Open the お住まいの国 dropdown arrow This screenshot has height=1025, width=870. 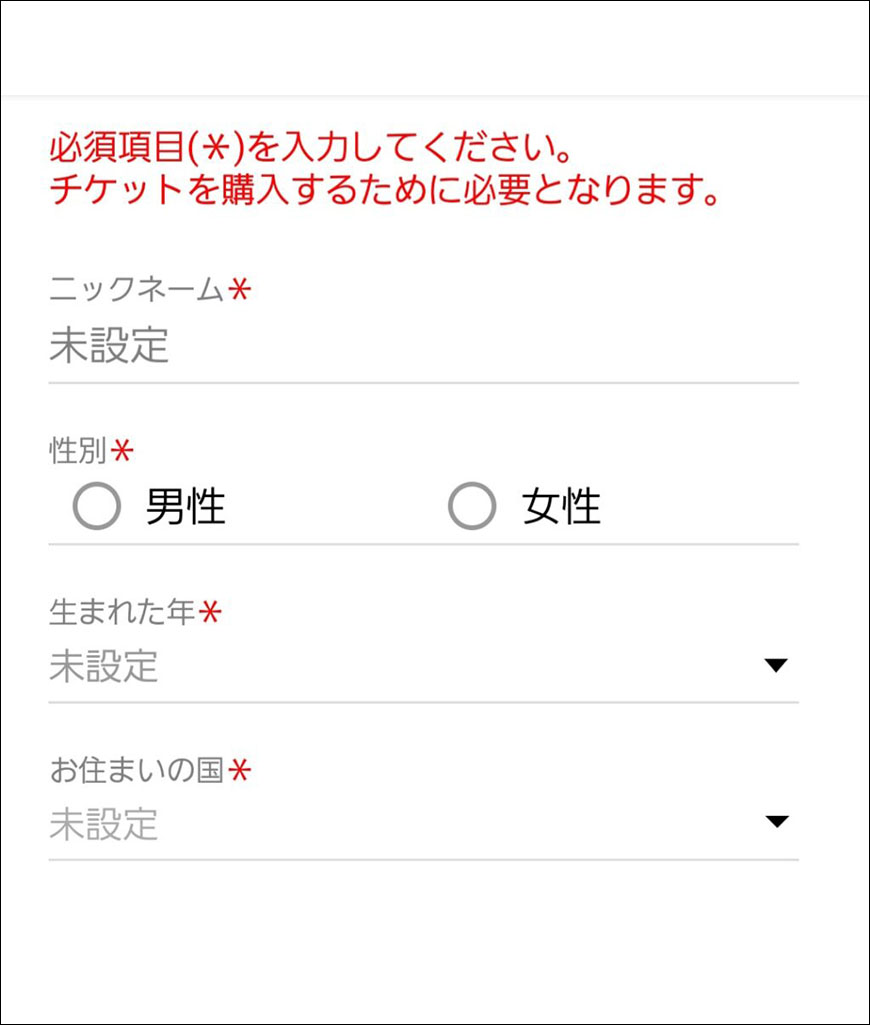(x=776, y=822)
